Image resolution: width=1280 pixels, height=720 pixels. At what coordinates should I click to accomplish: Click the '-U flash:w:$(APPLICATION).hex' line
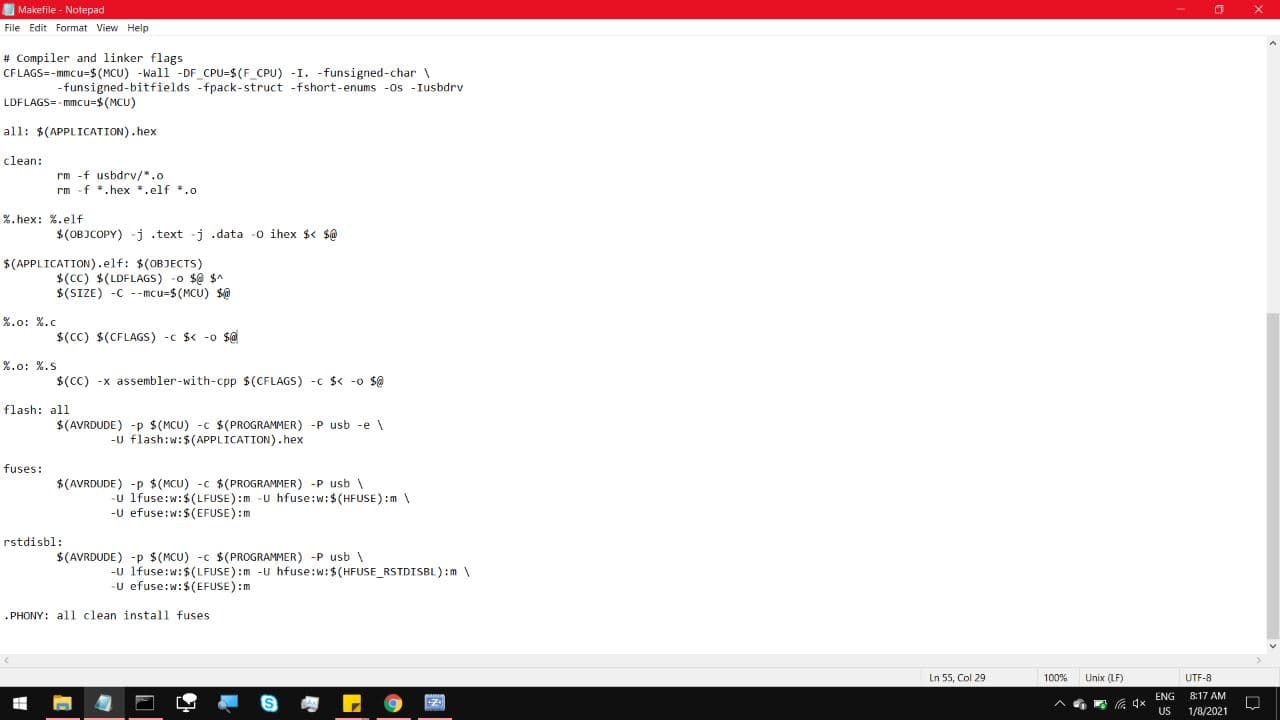click(207, 439)
